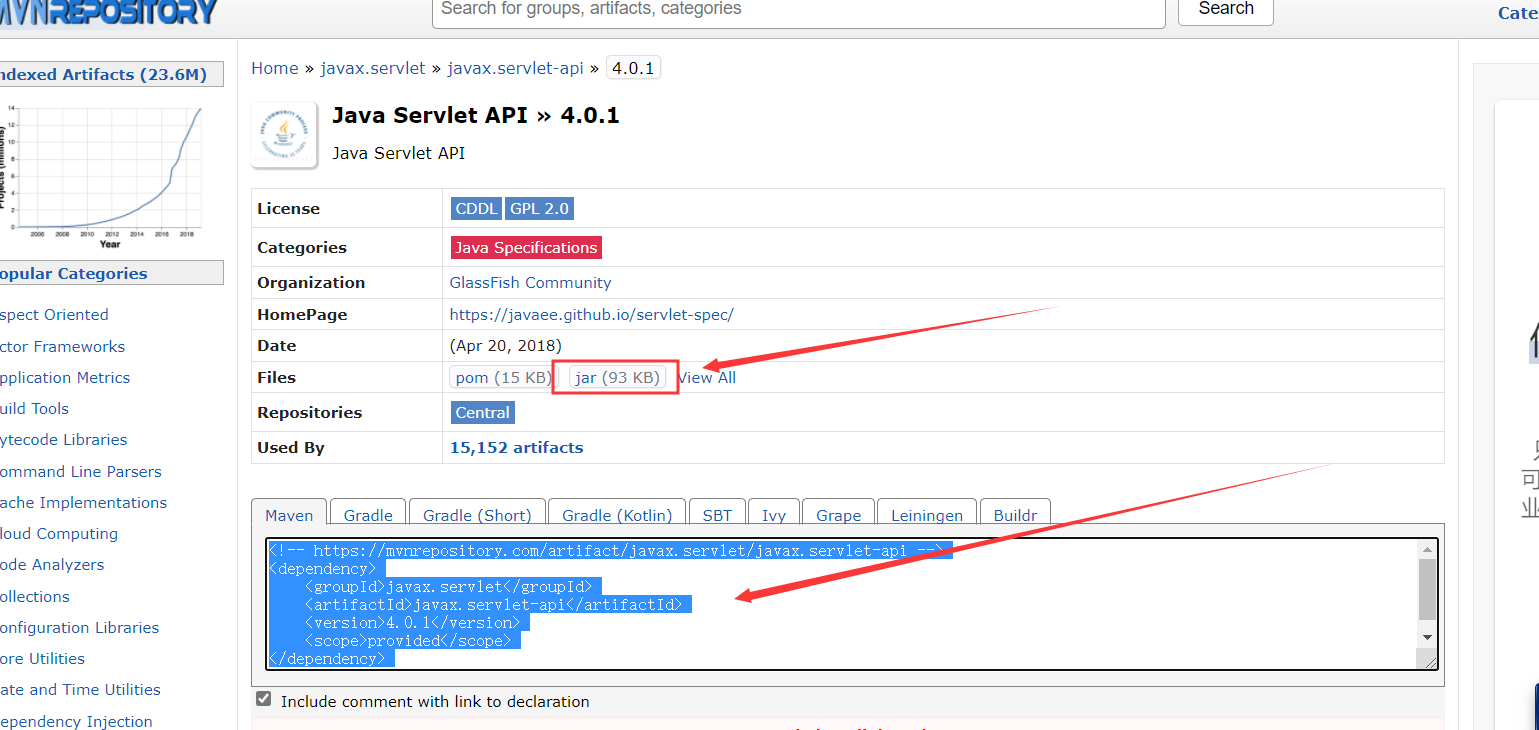The image size is (1539, 730).
Task: Click the snippet scrollbar down arrow
Action: pos(1427,637)
